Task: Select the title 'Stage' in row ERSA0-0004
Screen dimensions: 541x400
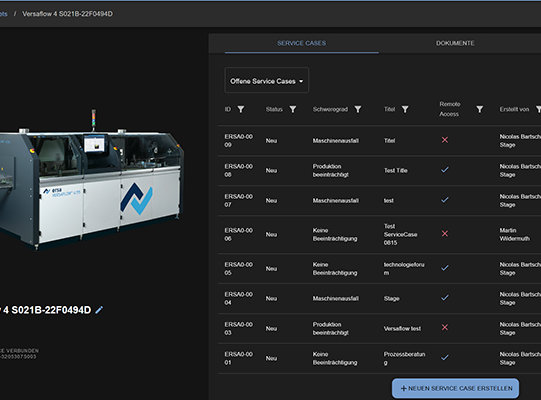Action: [x=392, y=298]
